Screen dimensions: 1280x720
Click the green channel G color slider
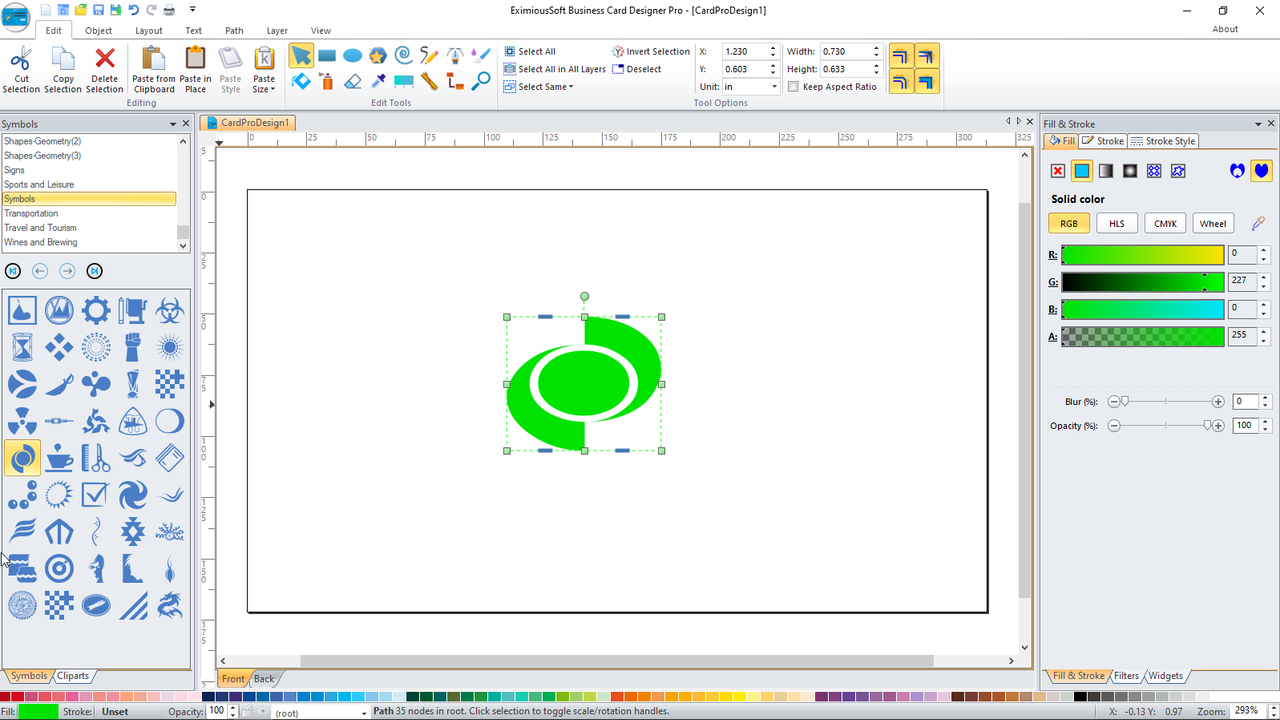pos(1142,283)
